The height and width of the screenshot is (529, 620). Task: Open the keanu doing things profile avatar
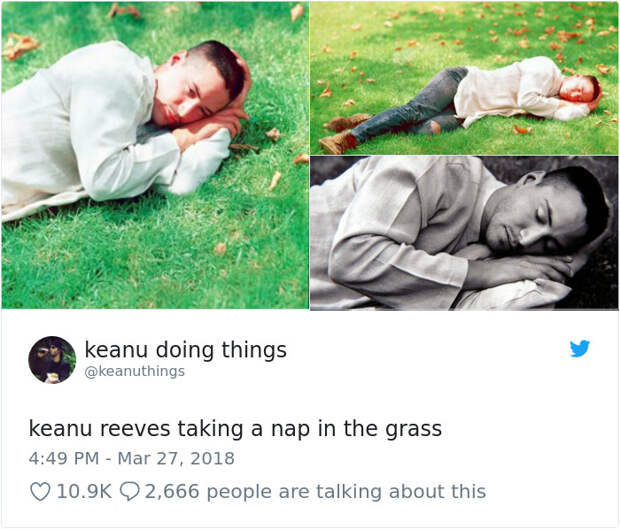point(52,360)
